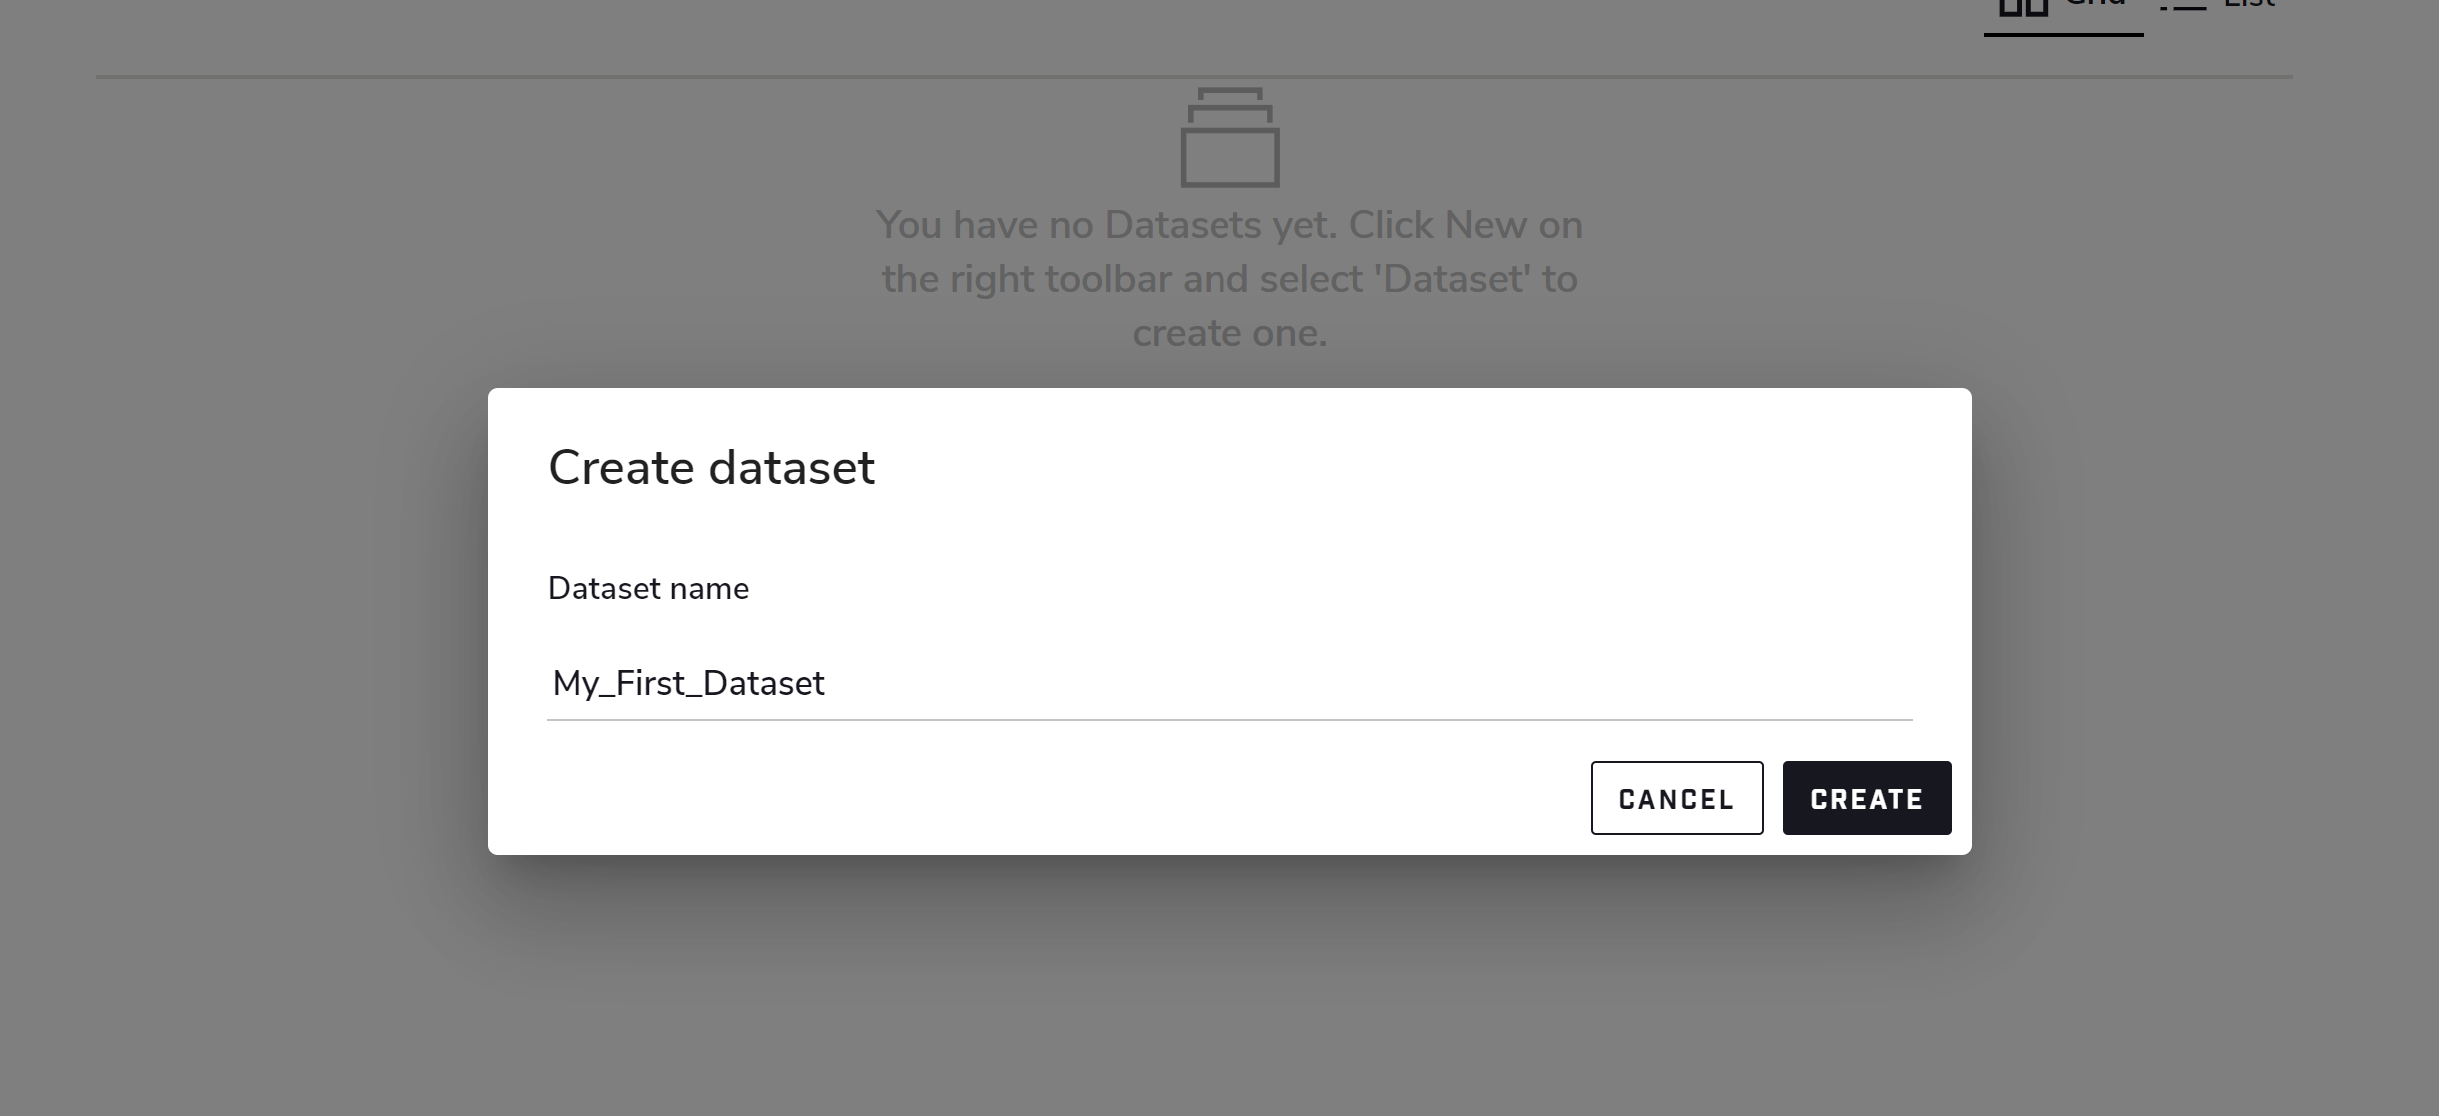Screen dimensions: 2439x1116
Task: Click the Create dataset dialog title
Action: coord(710,466)
